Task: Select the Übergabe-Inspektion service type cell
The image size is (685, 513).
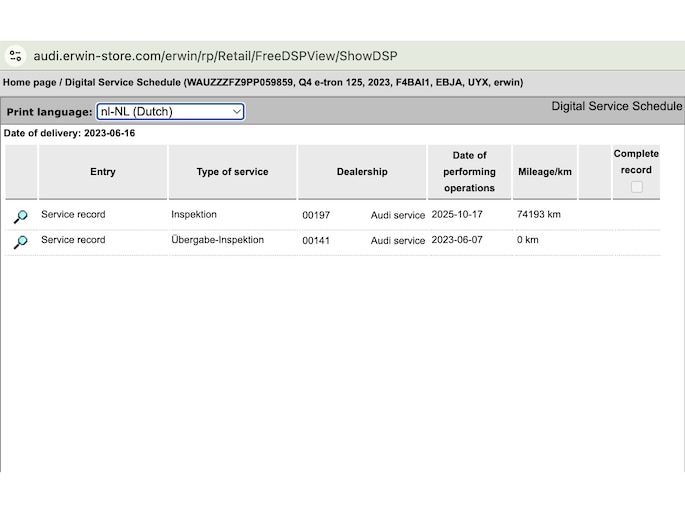Action: 218,240
